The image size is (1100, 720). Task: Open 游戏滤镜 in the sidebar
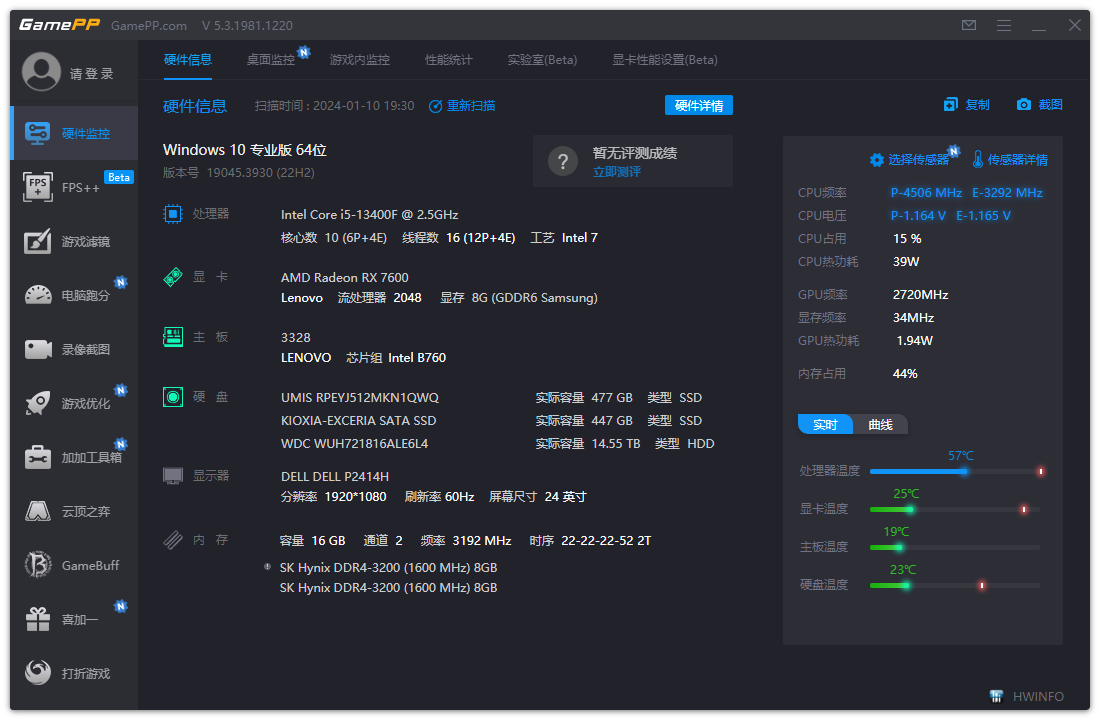click(74, 241)
